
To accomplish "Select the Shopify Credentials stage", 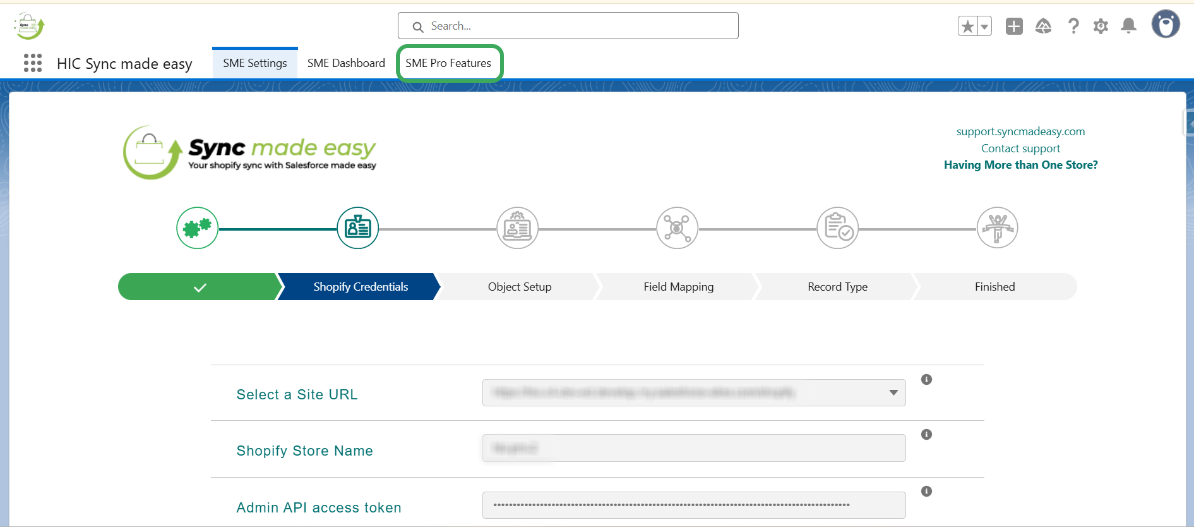I will 360,287.
